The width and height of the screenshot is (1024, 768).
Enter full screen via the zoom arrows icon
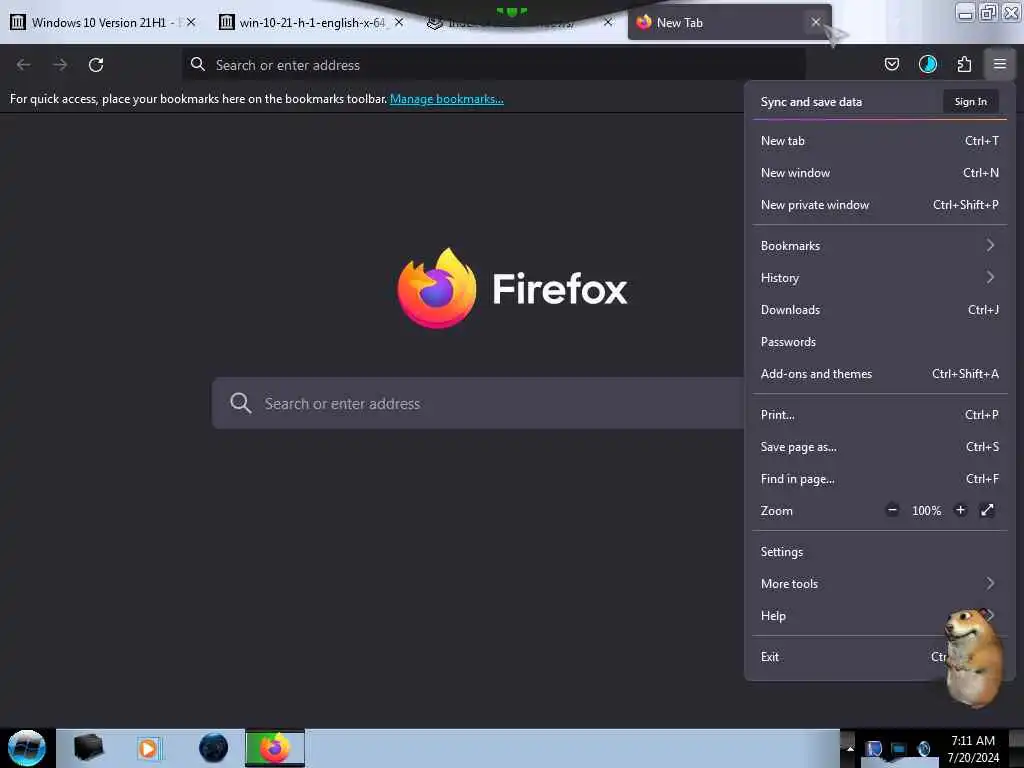(987, 510)
